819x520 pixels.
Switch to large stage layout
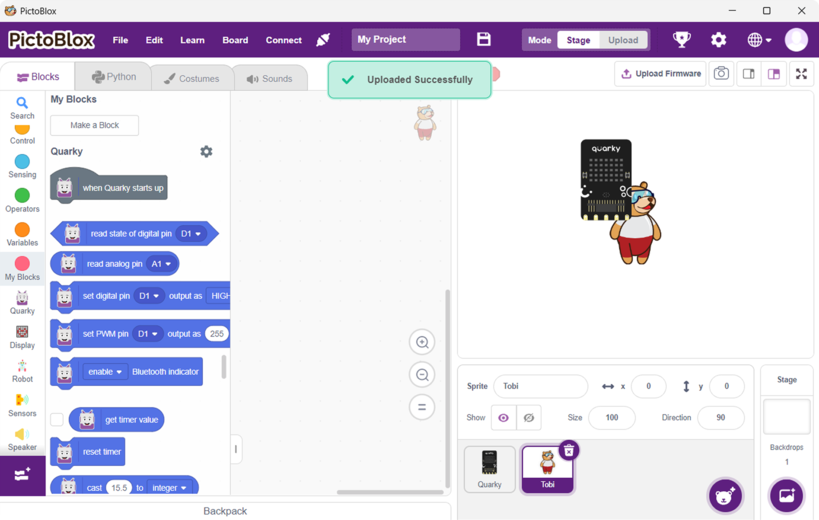click(774, 74)
